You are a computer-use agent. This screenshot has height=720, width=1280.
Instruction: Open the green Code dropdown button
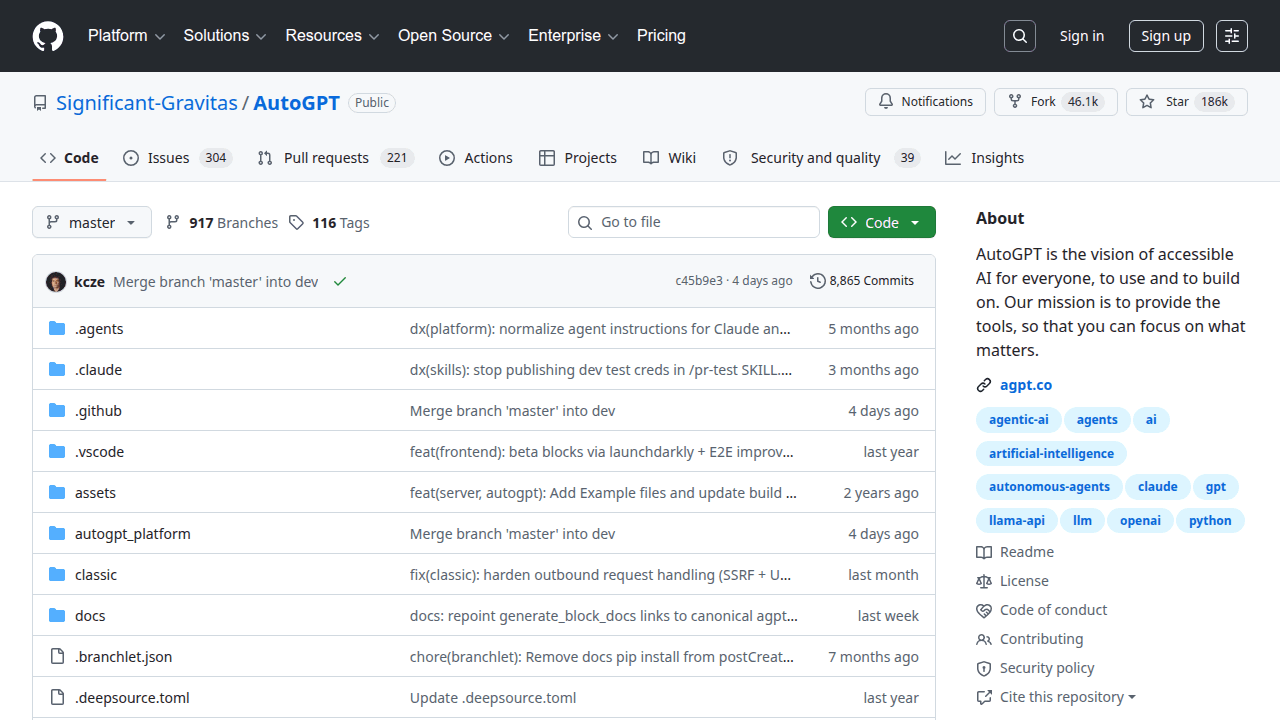coord(882,222)
